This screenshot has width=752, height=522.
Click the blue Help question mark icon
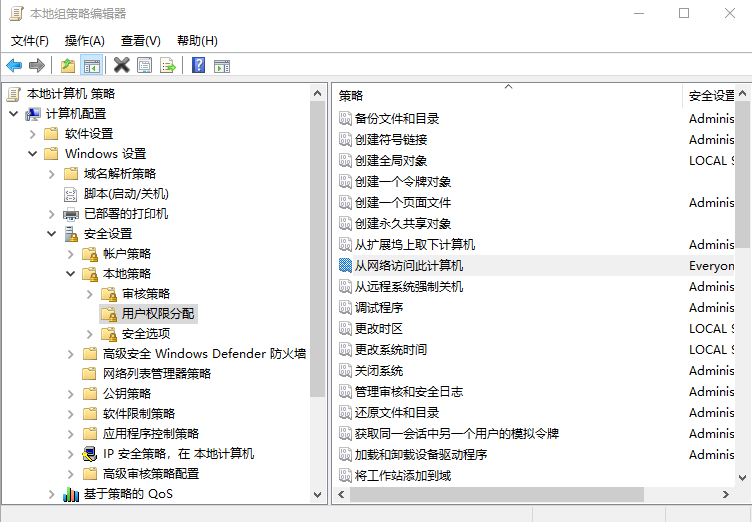(198, 66)
